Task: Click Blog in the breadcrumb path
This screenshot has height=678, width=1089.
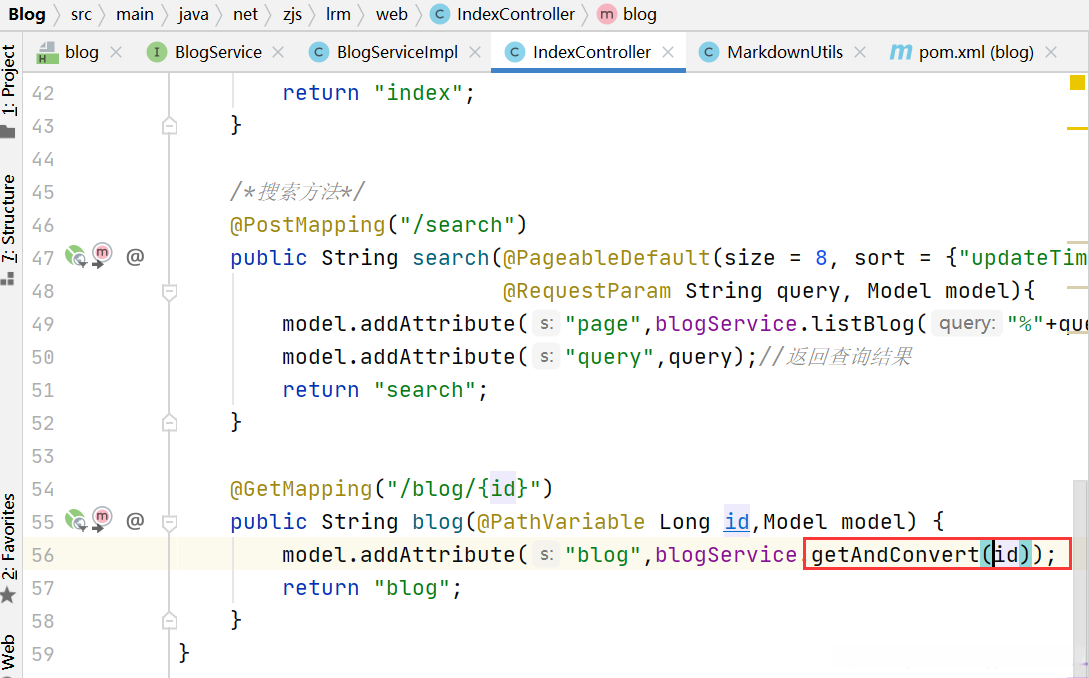Action: click(x=27, y=14)
